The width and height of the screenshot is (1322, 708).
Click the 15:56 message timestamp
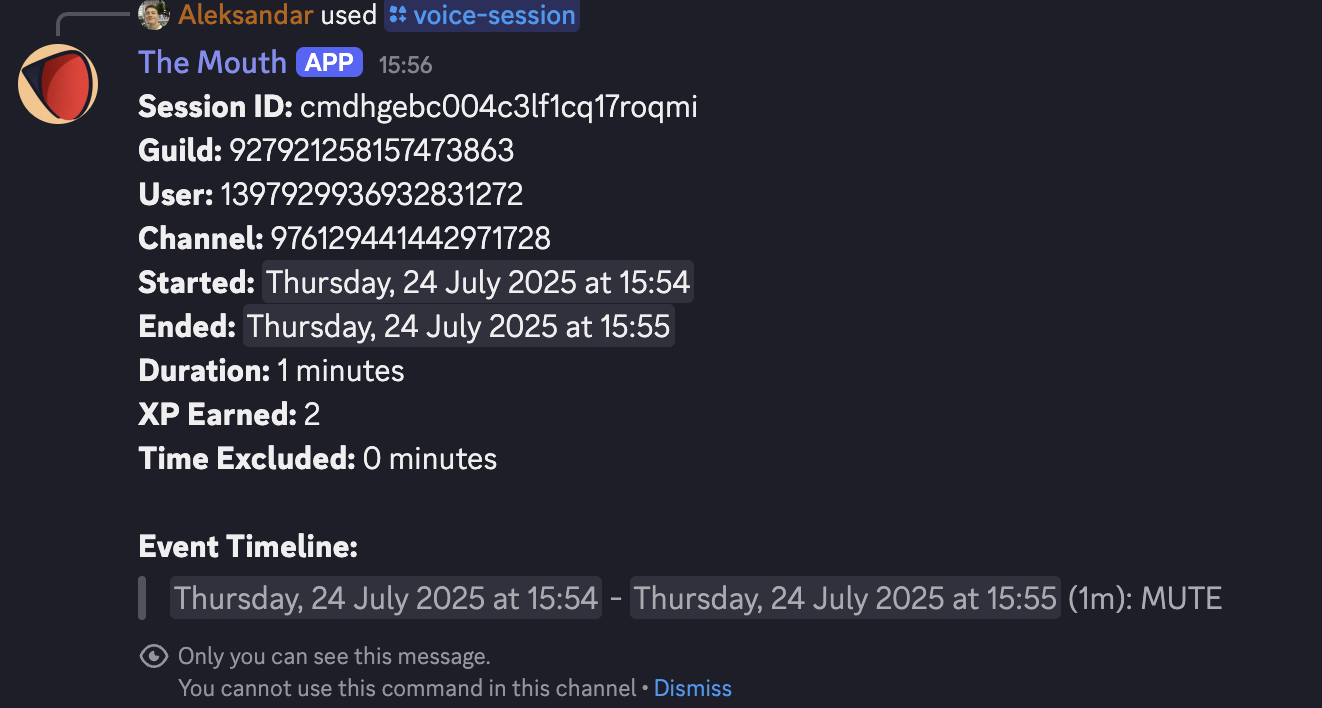click(x=405, y=65)
